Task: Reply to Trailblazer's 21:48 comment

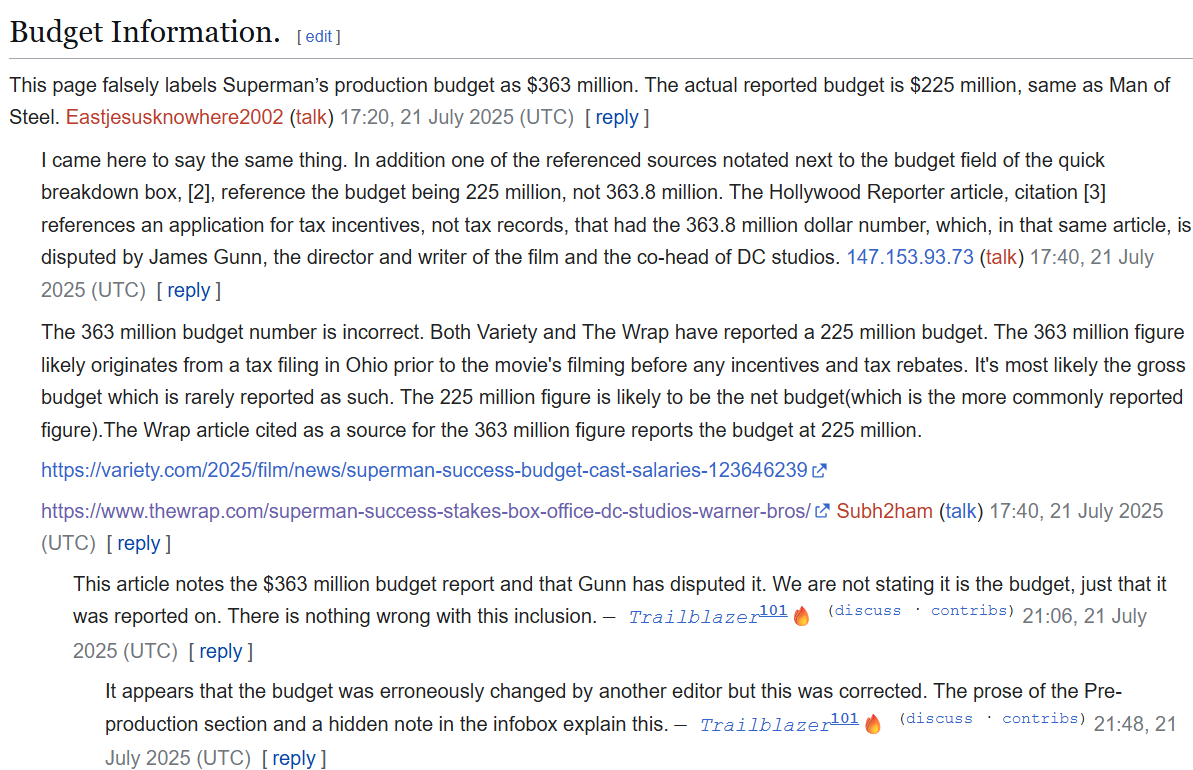Action: (x=294, y=759)
